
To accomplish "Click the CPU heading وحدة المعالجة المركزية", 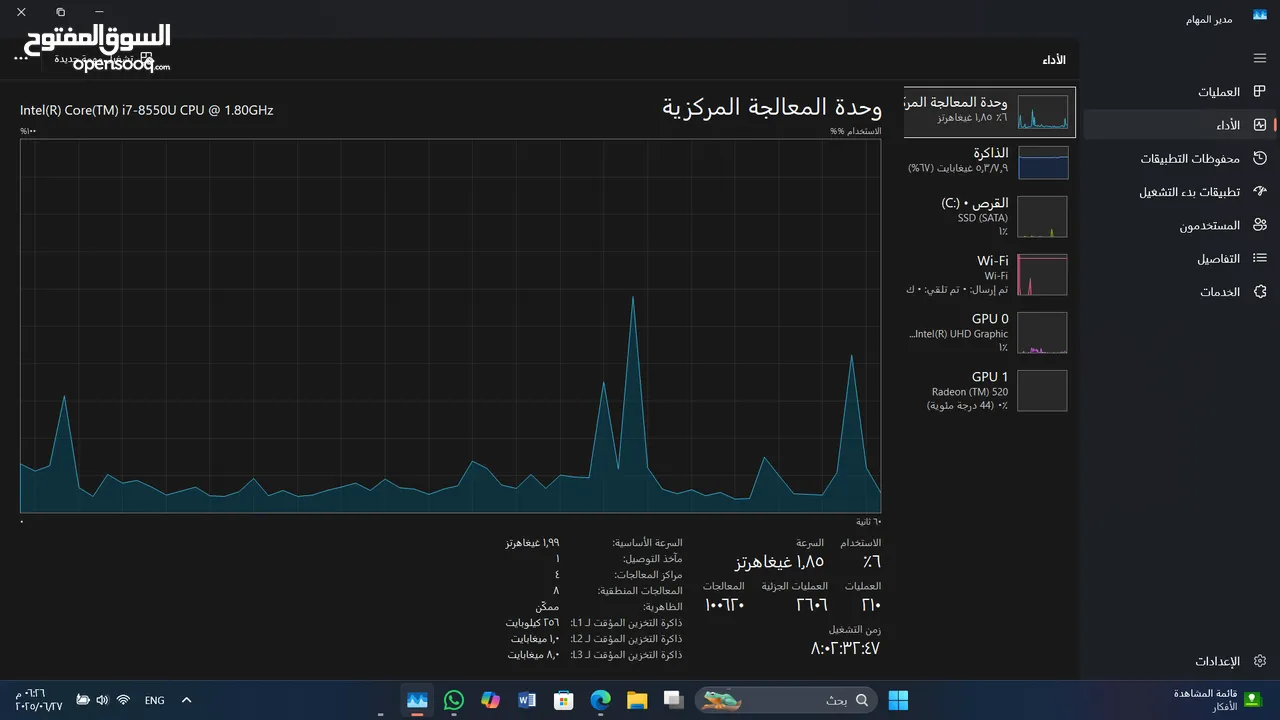I will coord(772,106).
